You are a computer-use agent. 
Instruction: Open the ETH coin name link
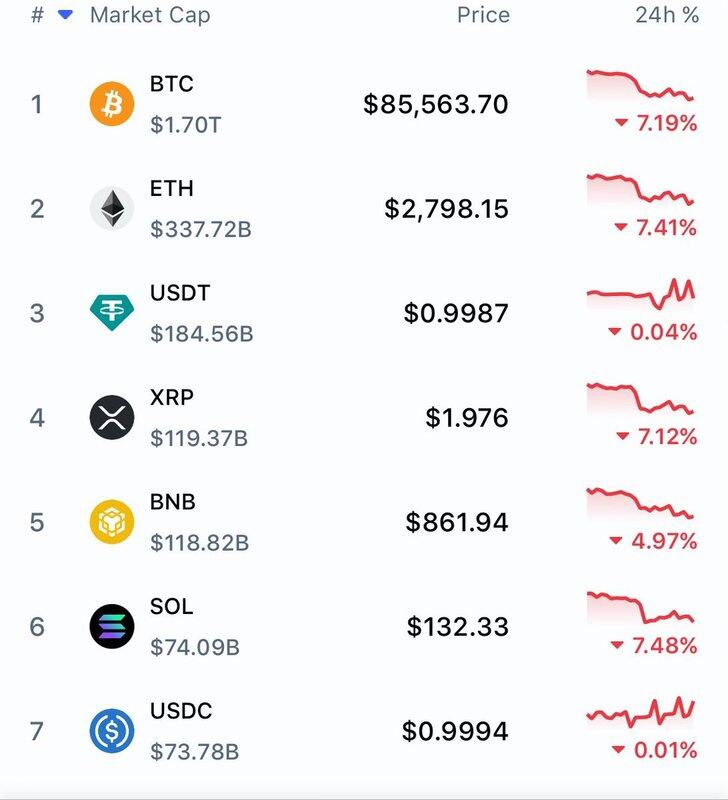coord(171,189)
